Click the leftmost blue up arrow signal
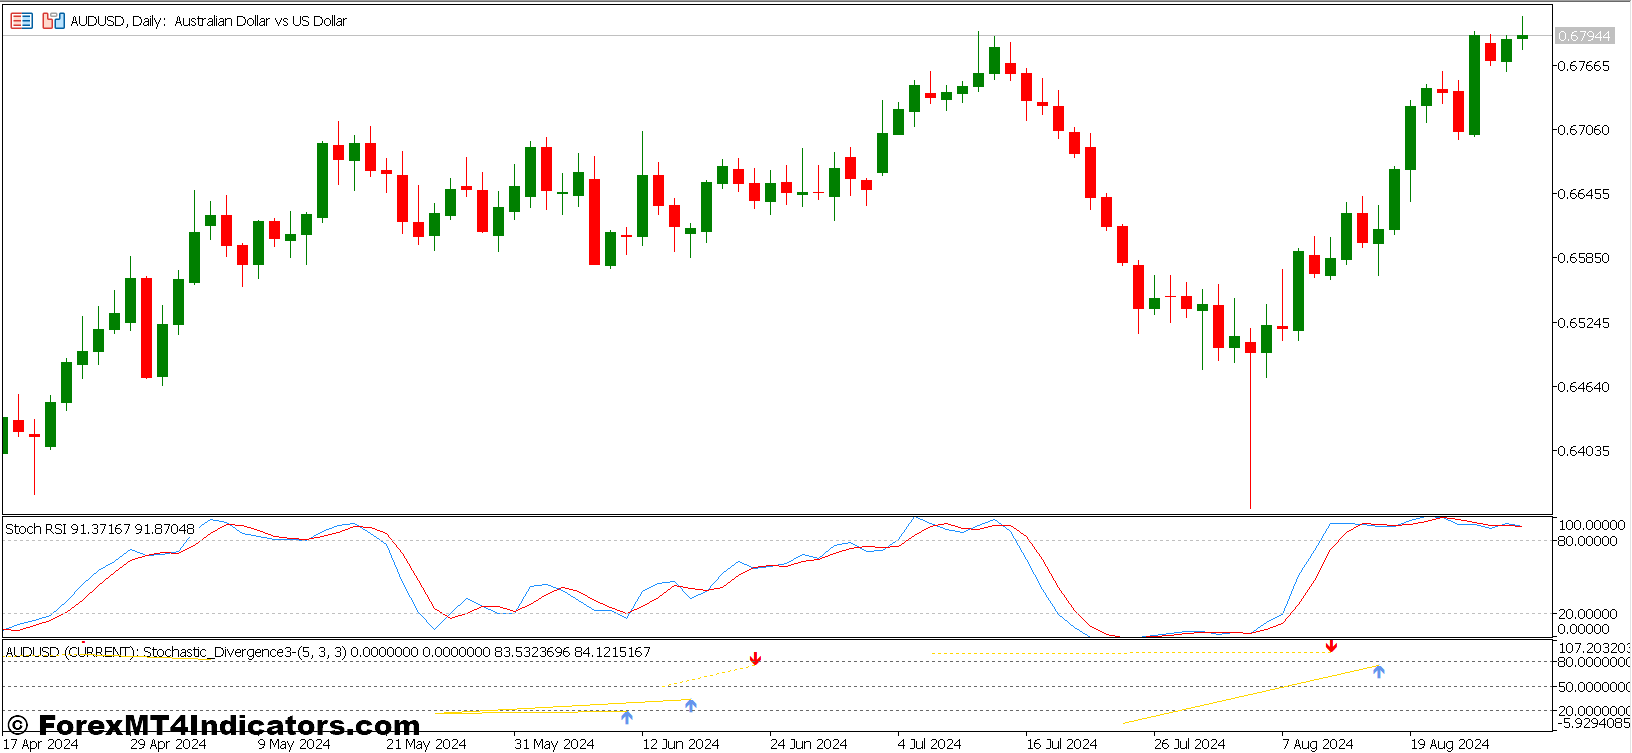 point(626,716)
